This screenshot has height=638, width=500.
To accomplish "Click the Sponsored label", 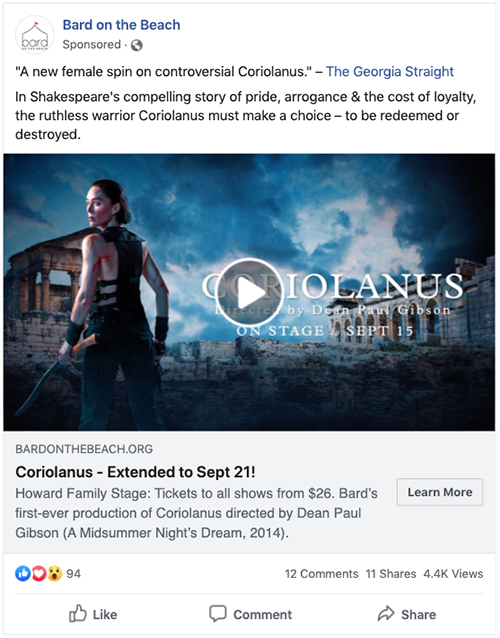I will tap(92, 45).
